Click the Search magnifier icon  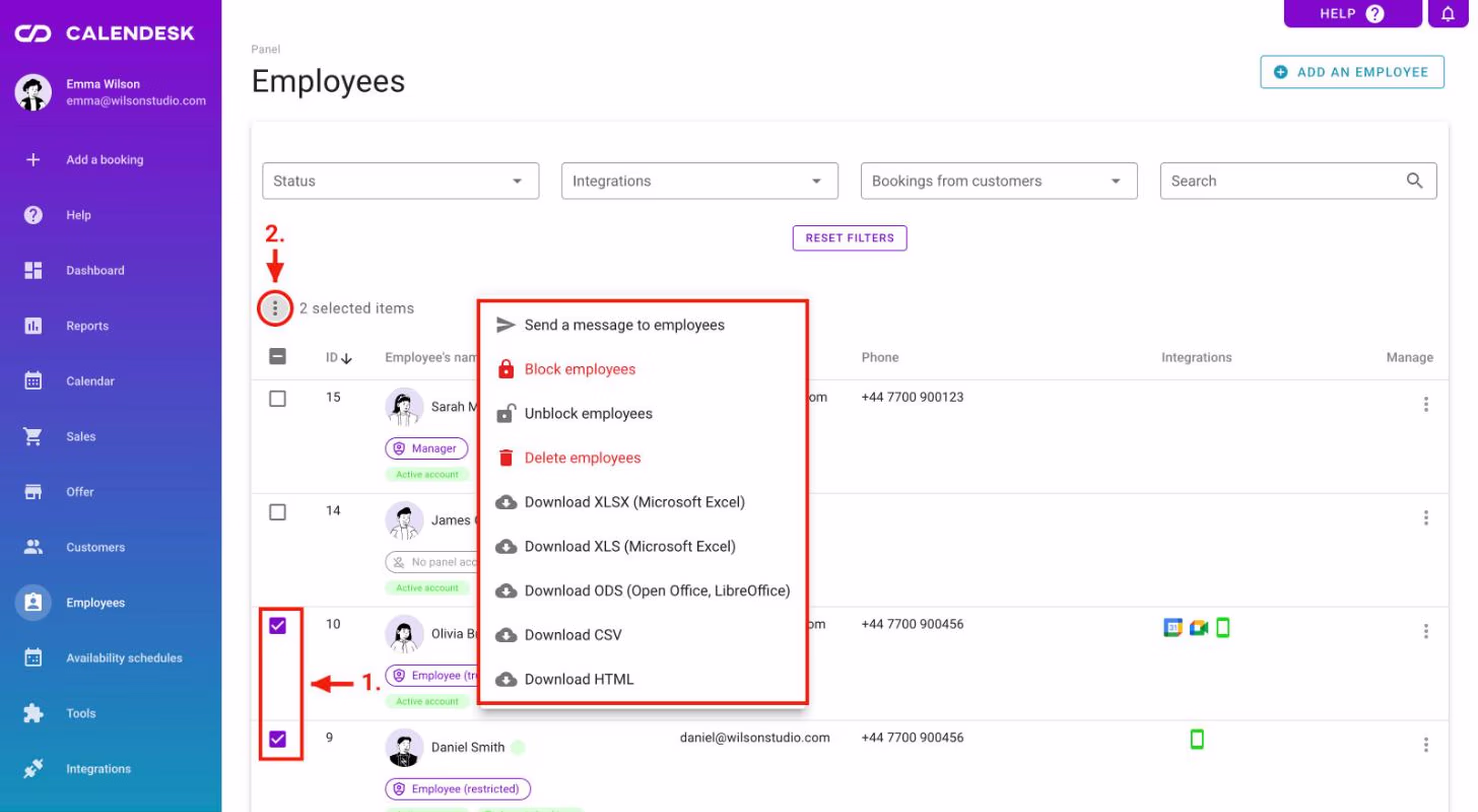tap(1414, 181)
